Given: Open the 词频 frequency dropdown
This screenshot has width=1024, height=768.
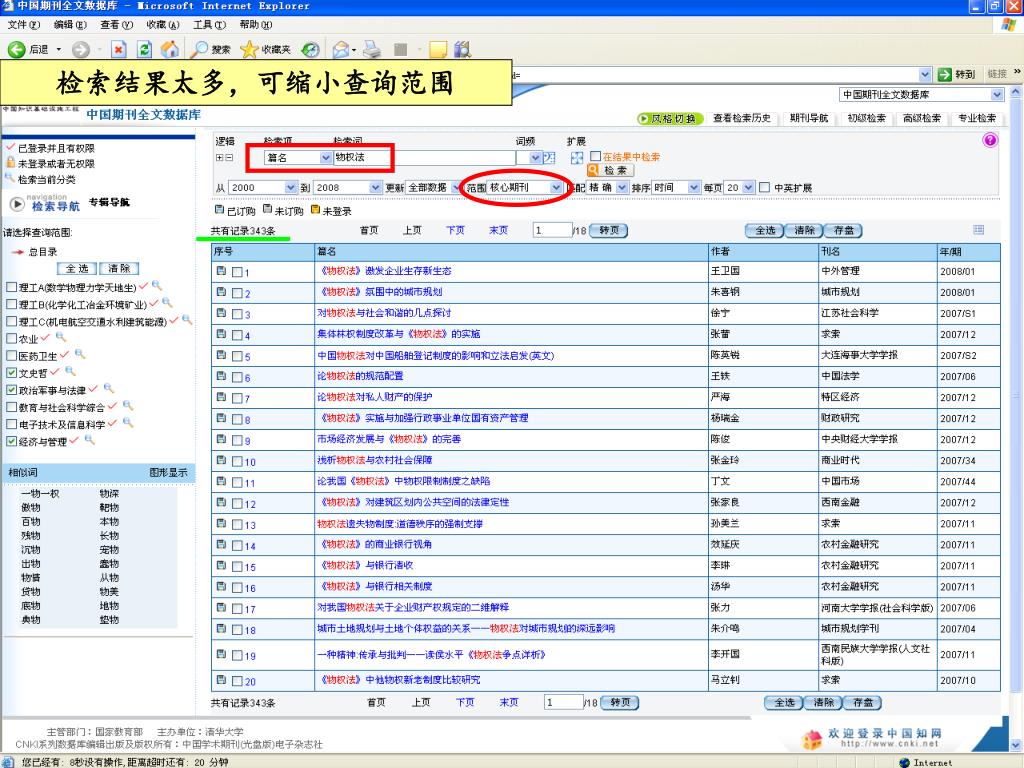Looking at the screenshot, I should (x=535, y=157).
